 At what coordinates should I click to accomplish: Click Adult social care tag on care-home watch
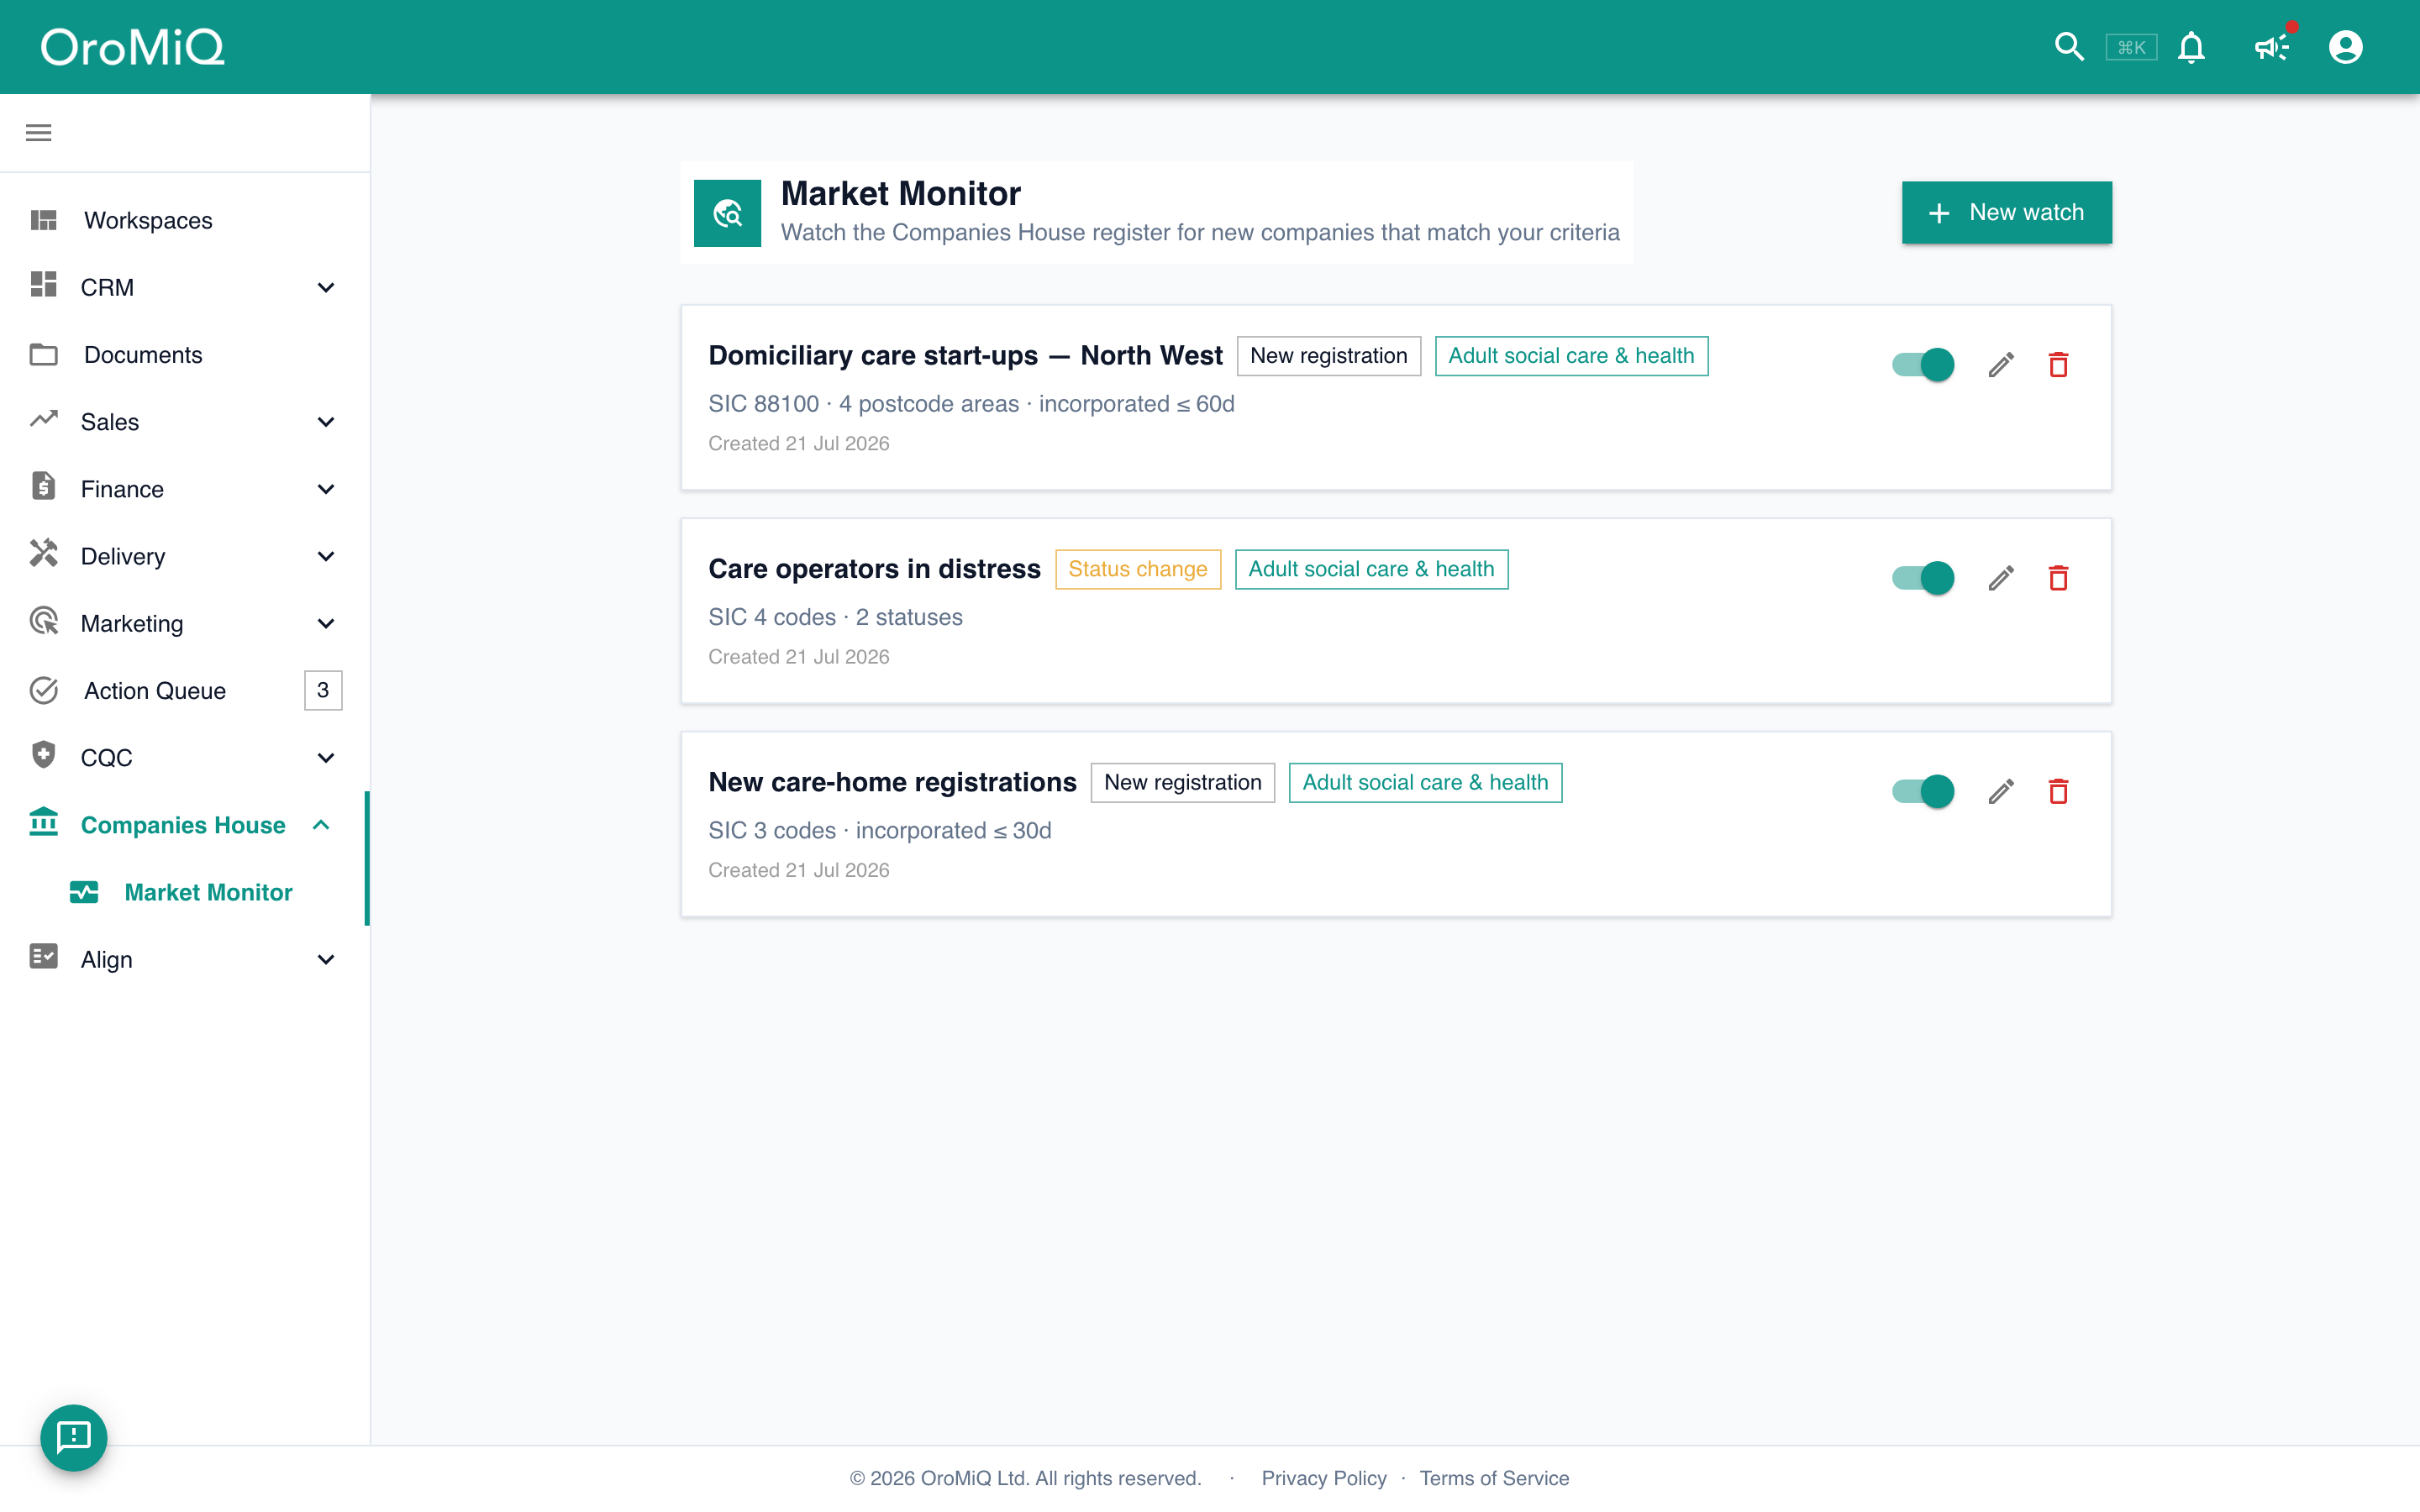(1425, 783)
